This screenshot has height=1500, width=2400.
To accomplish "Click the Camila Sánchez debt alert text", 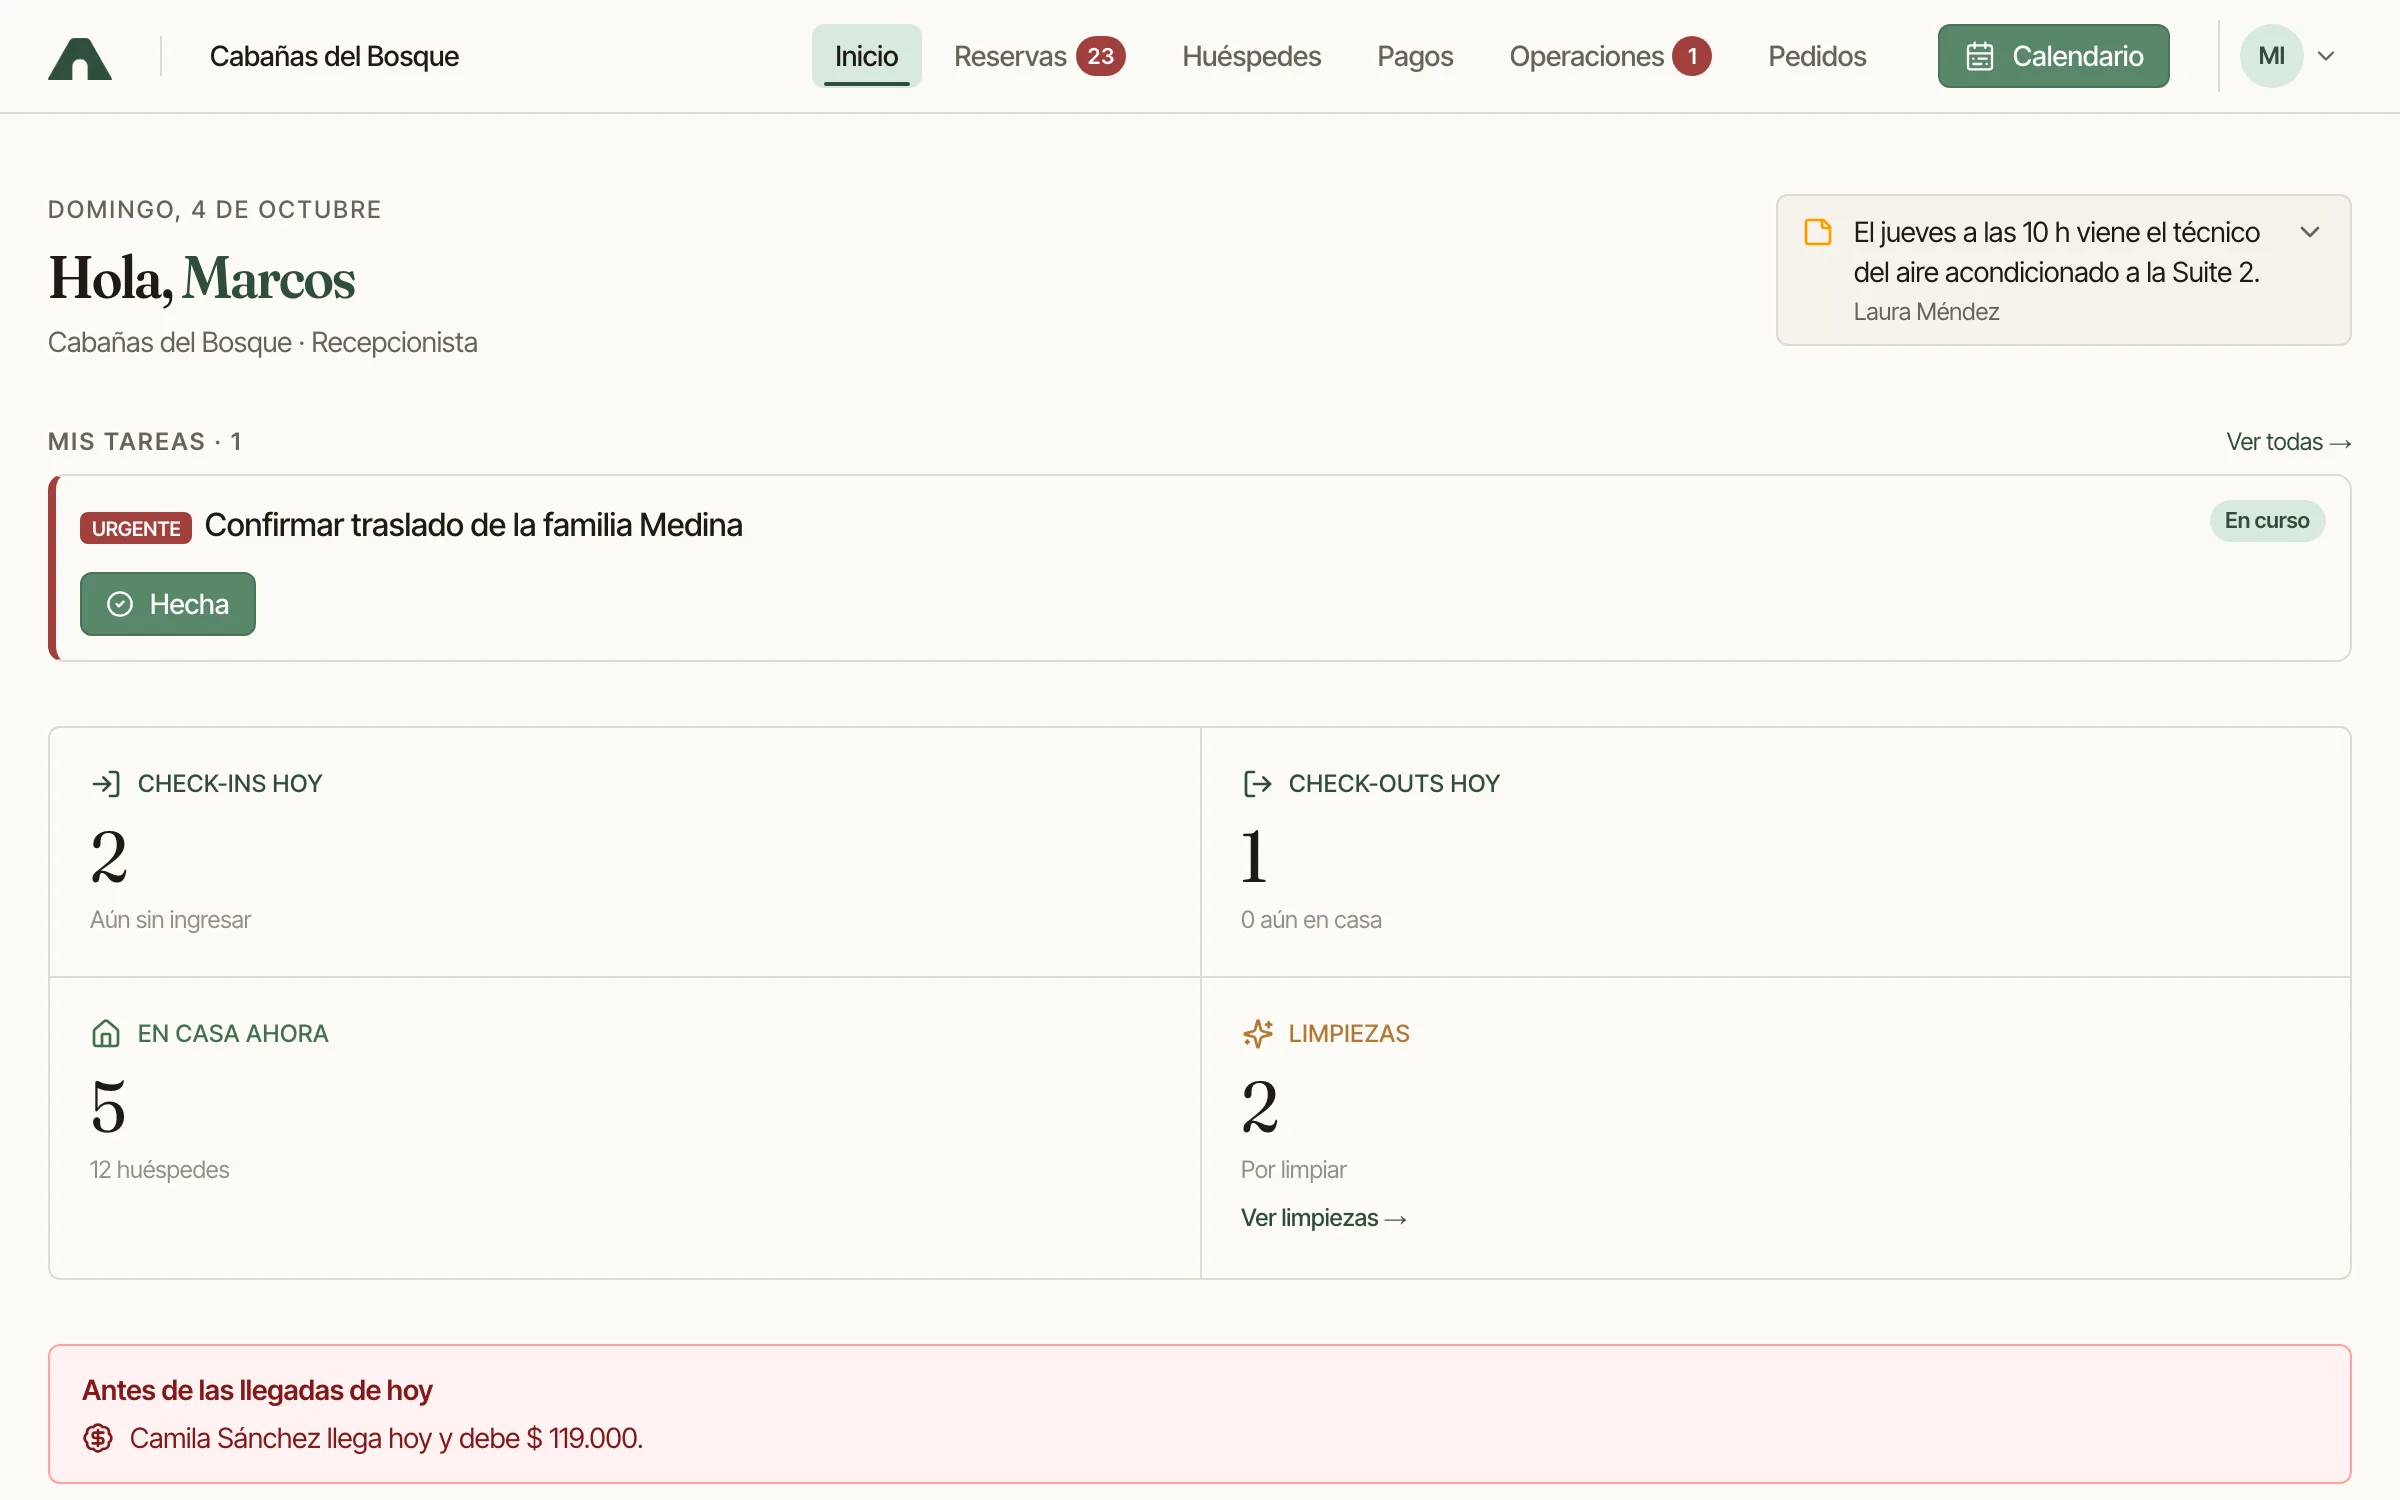I will 386,1438.
